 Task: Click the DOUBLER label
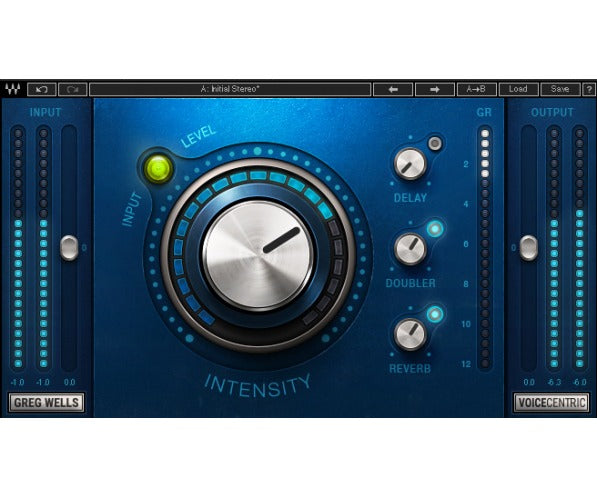(x=410, y=283)
